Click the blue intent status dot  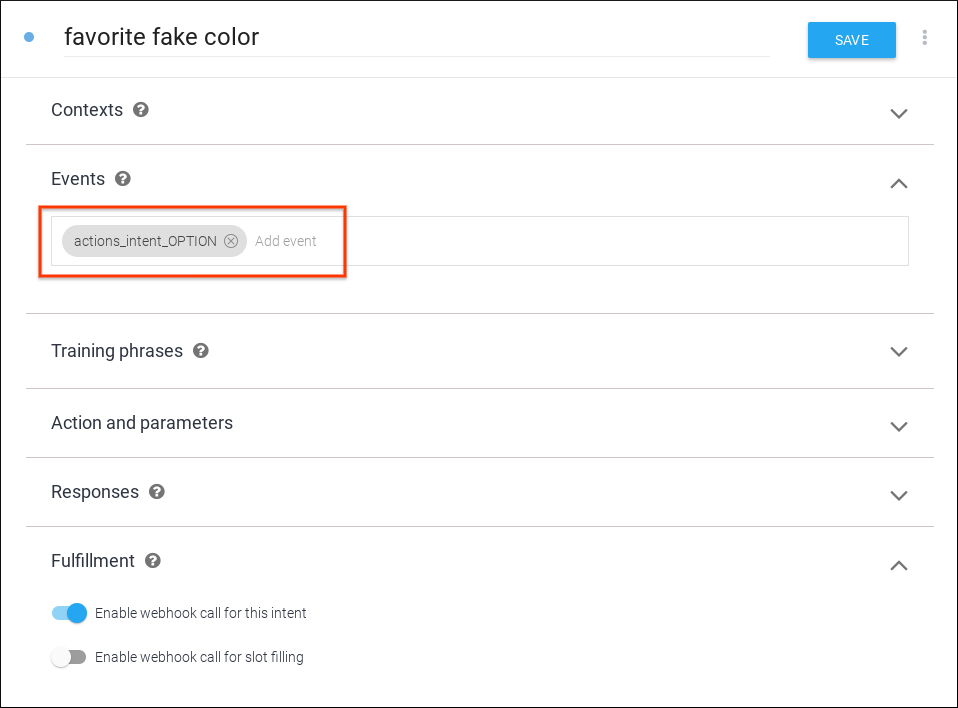pyautogui.click(x=29, y=38)
